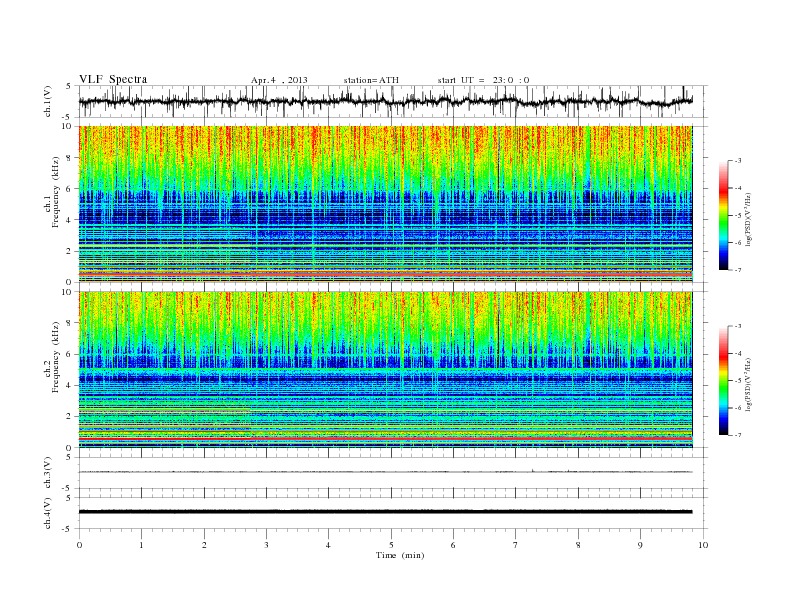Click the '8' kHz tick label of ch.1 spectrogram

(x=70, y=158)
